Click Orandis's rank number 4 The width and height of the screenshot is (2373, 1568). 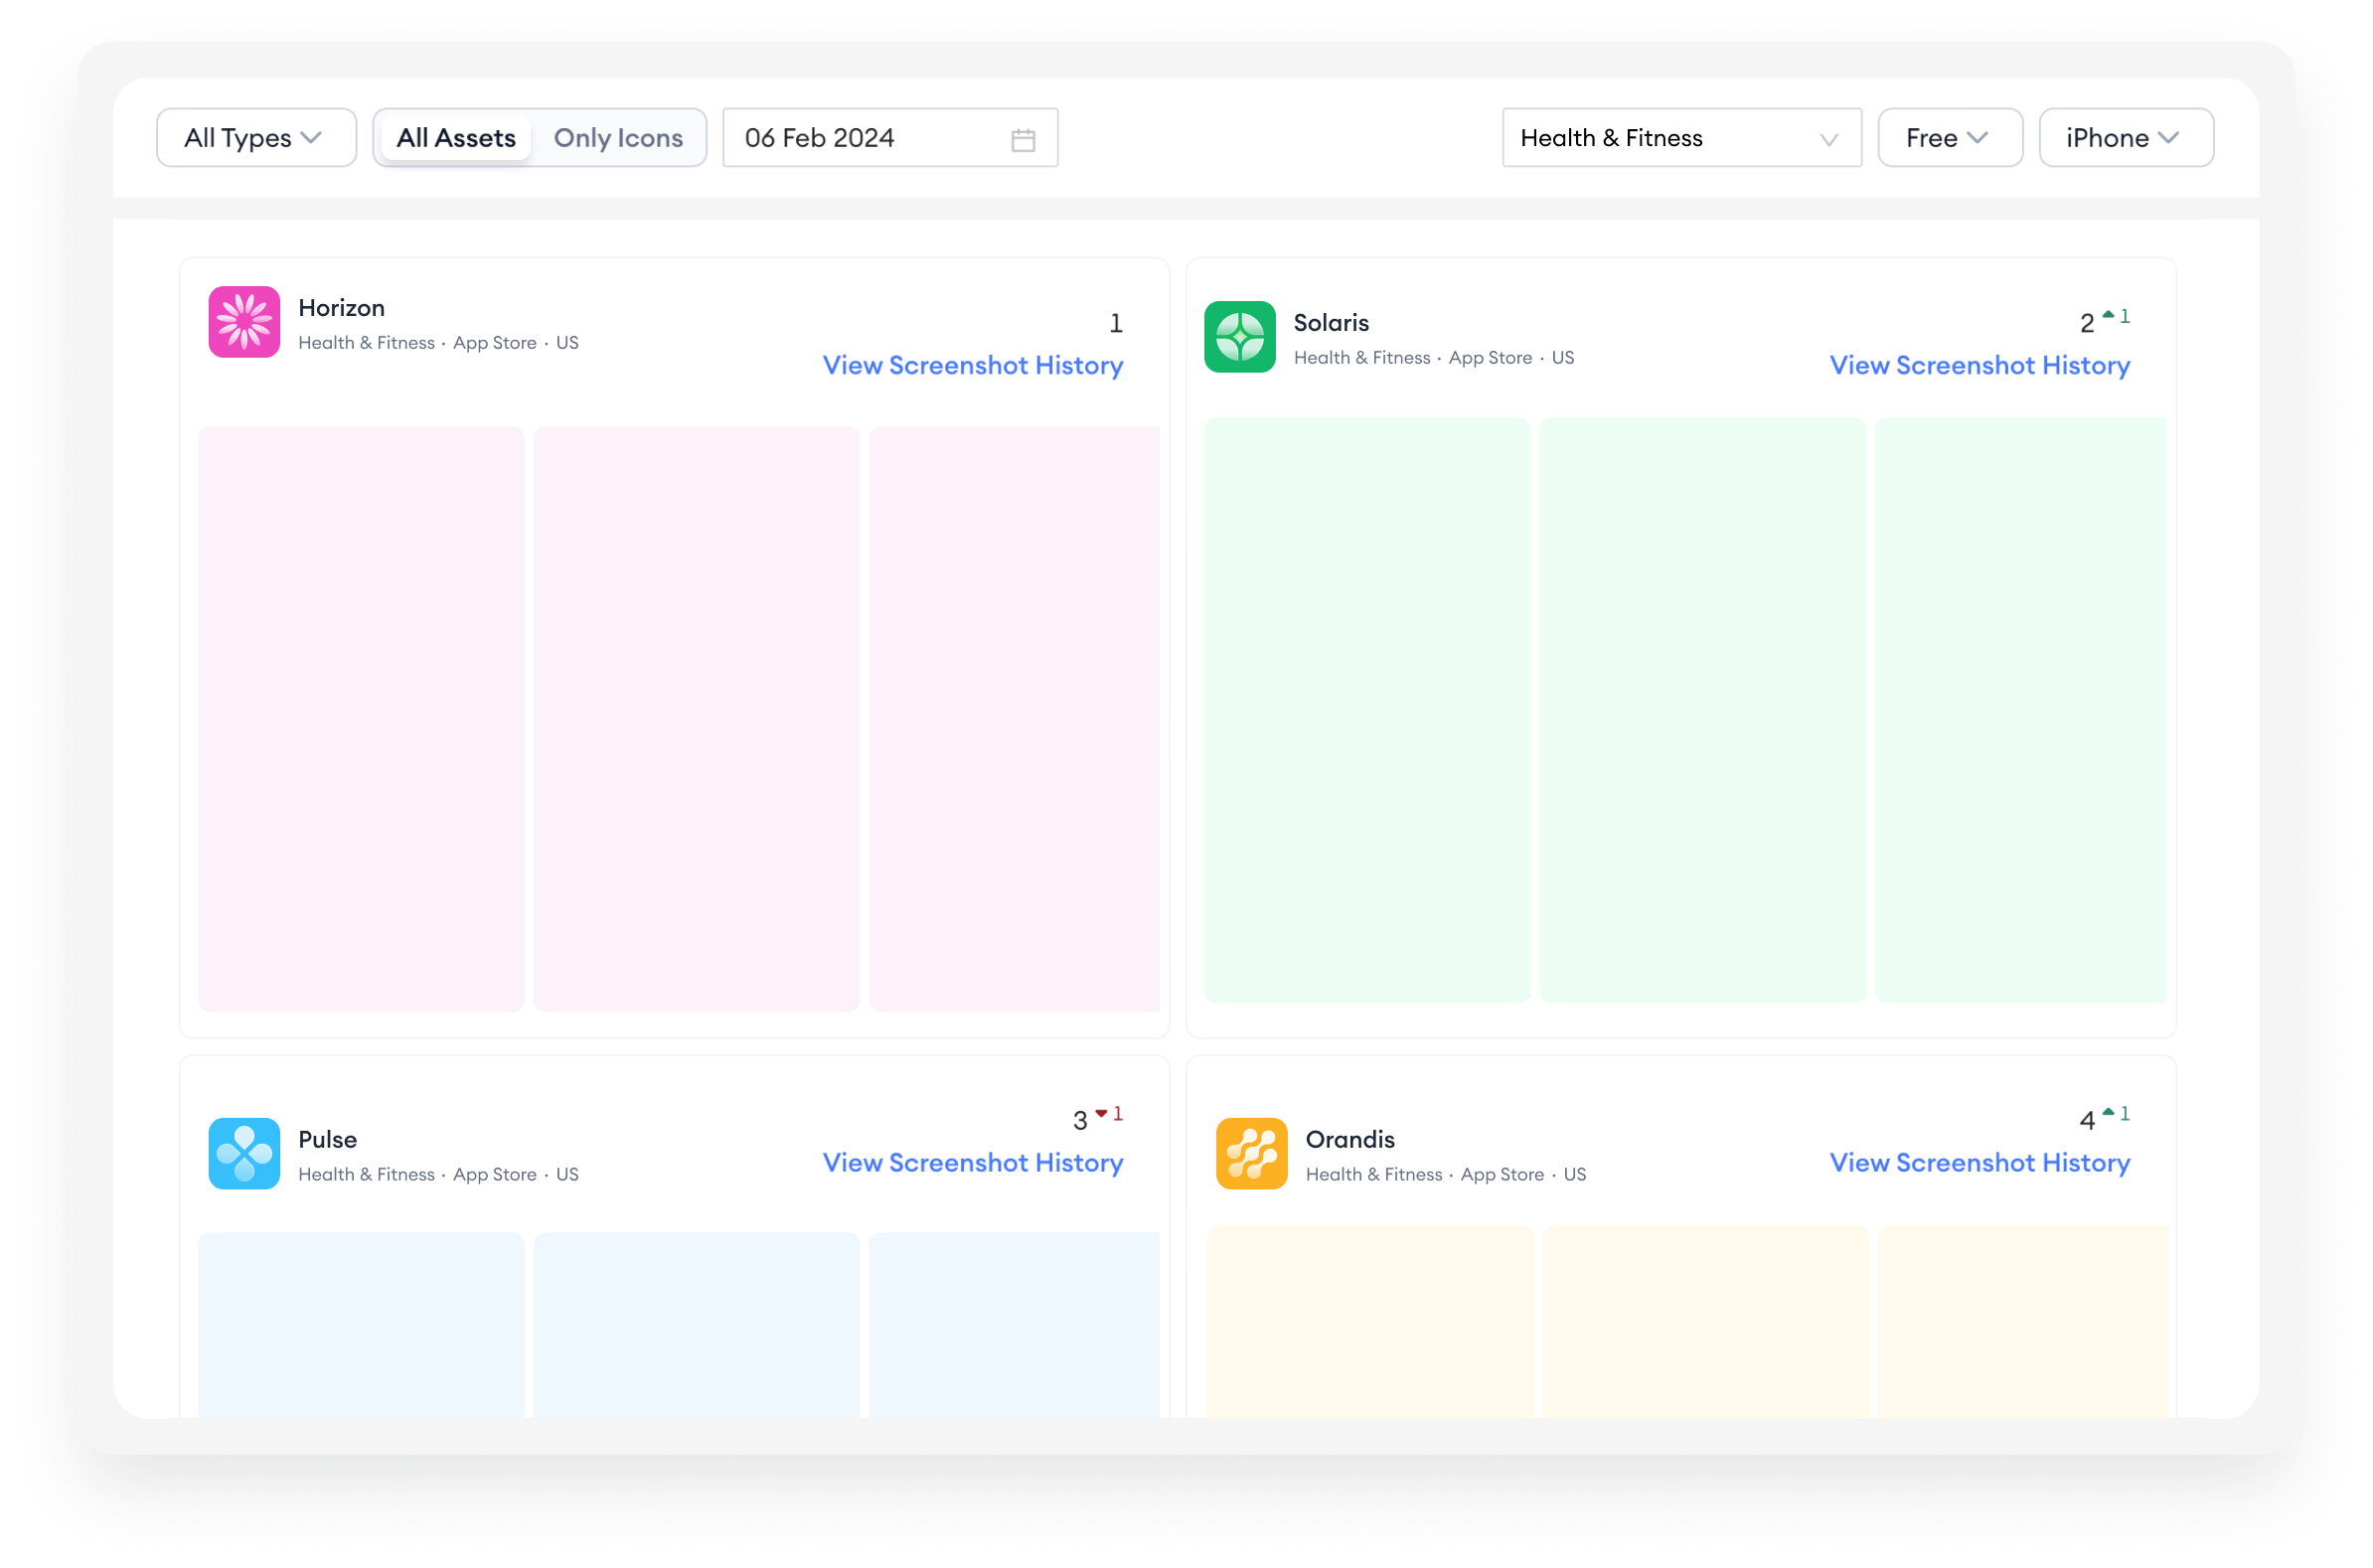[x=2086, y=1120]
